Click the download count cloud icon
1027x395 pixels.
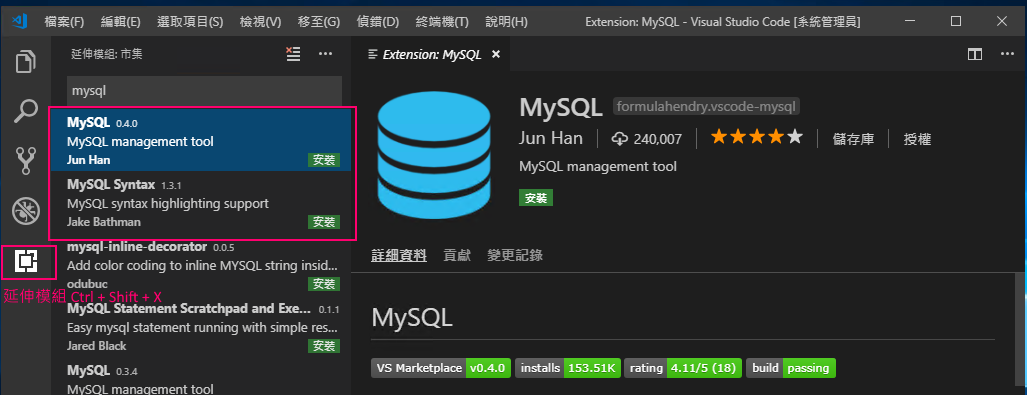coord(620,139)
